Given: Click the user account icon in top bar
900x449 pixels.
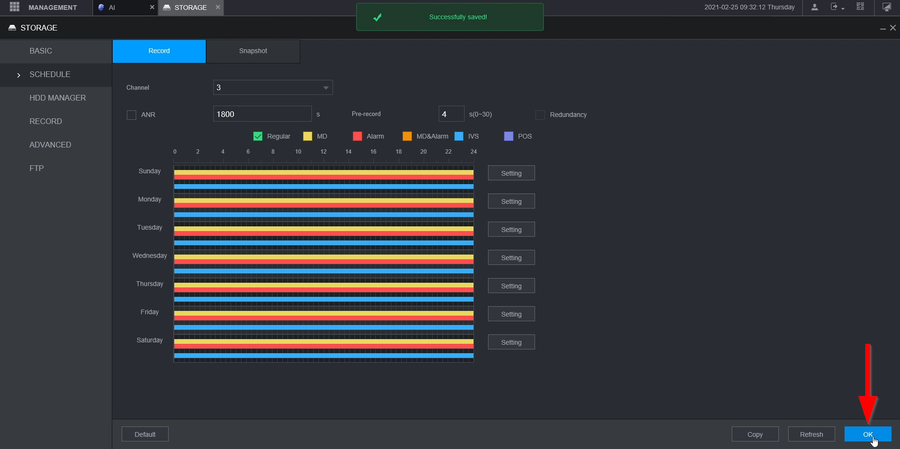Looking at the screenshot, I should tap(815, 7).
